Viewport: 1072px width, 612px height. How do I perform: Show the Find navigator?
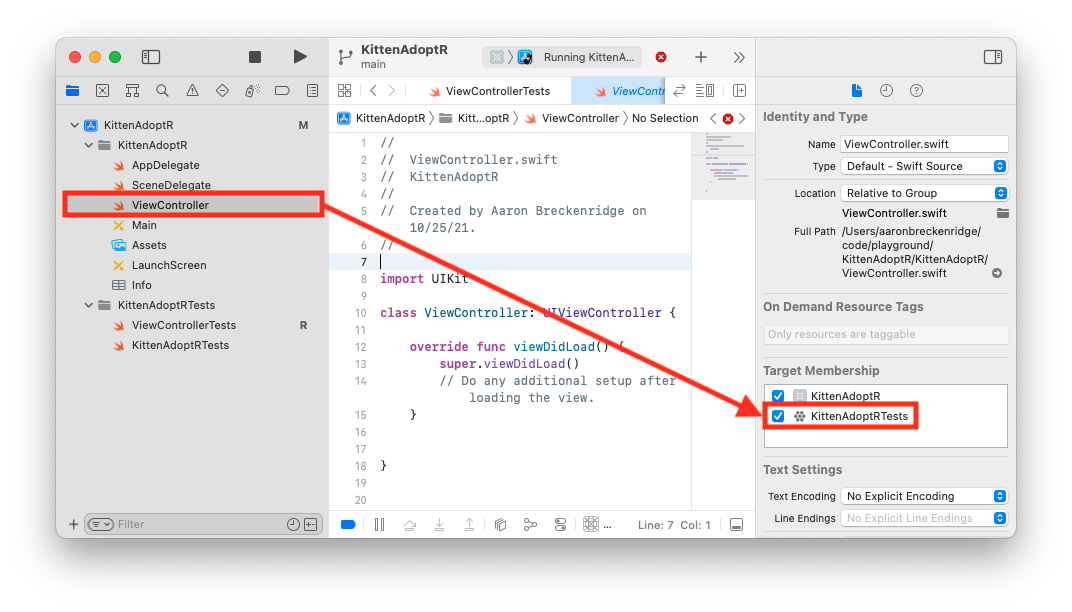click(162, 90)
